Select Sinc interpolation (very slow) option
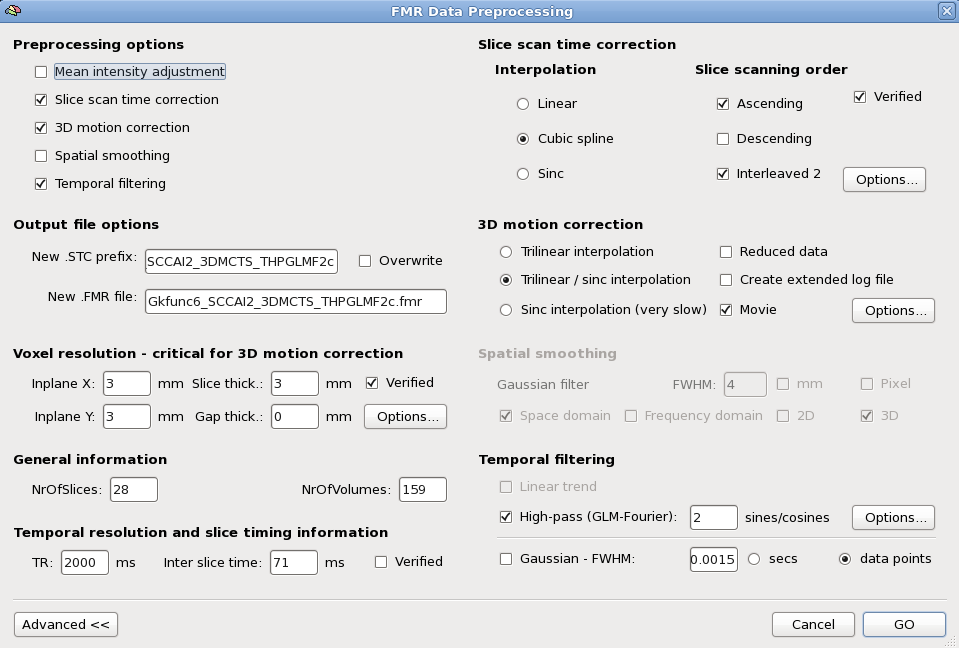This screenshot has height=648, width=959. tap(505, 309)
